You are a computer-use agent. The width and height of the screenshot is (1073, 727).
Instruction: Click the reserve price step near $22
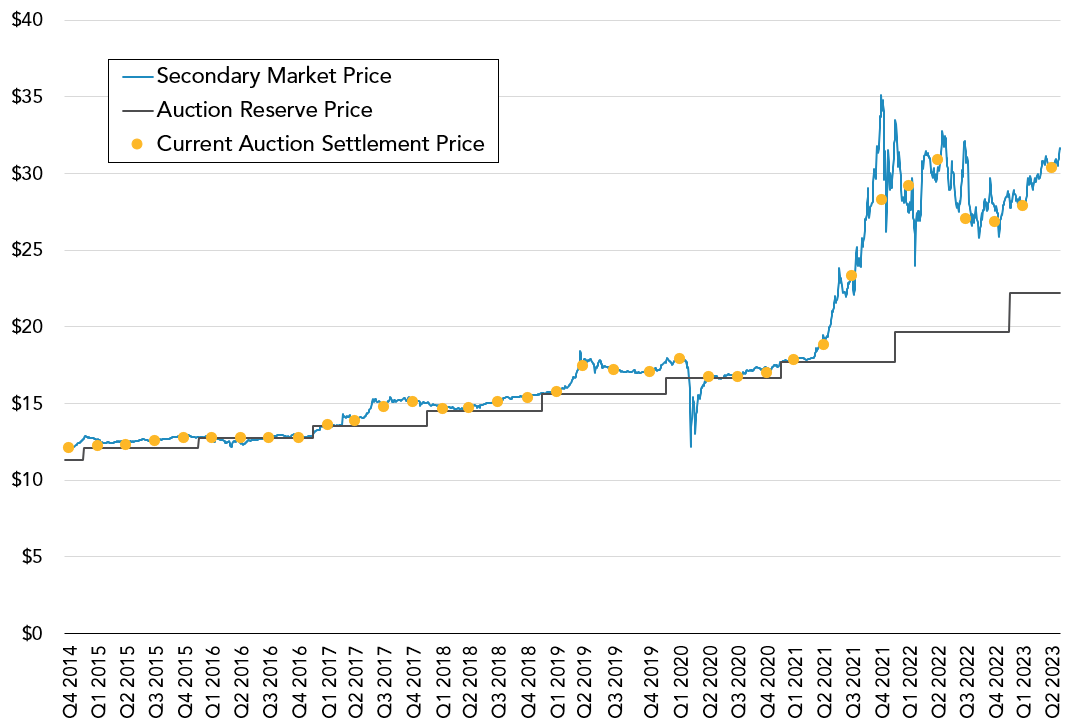pyautogui.click(x=1035, y=293)
